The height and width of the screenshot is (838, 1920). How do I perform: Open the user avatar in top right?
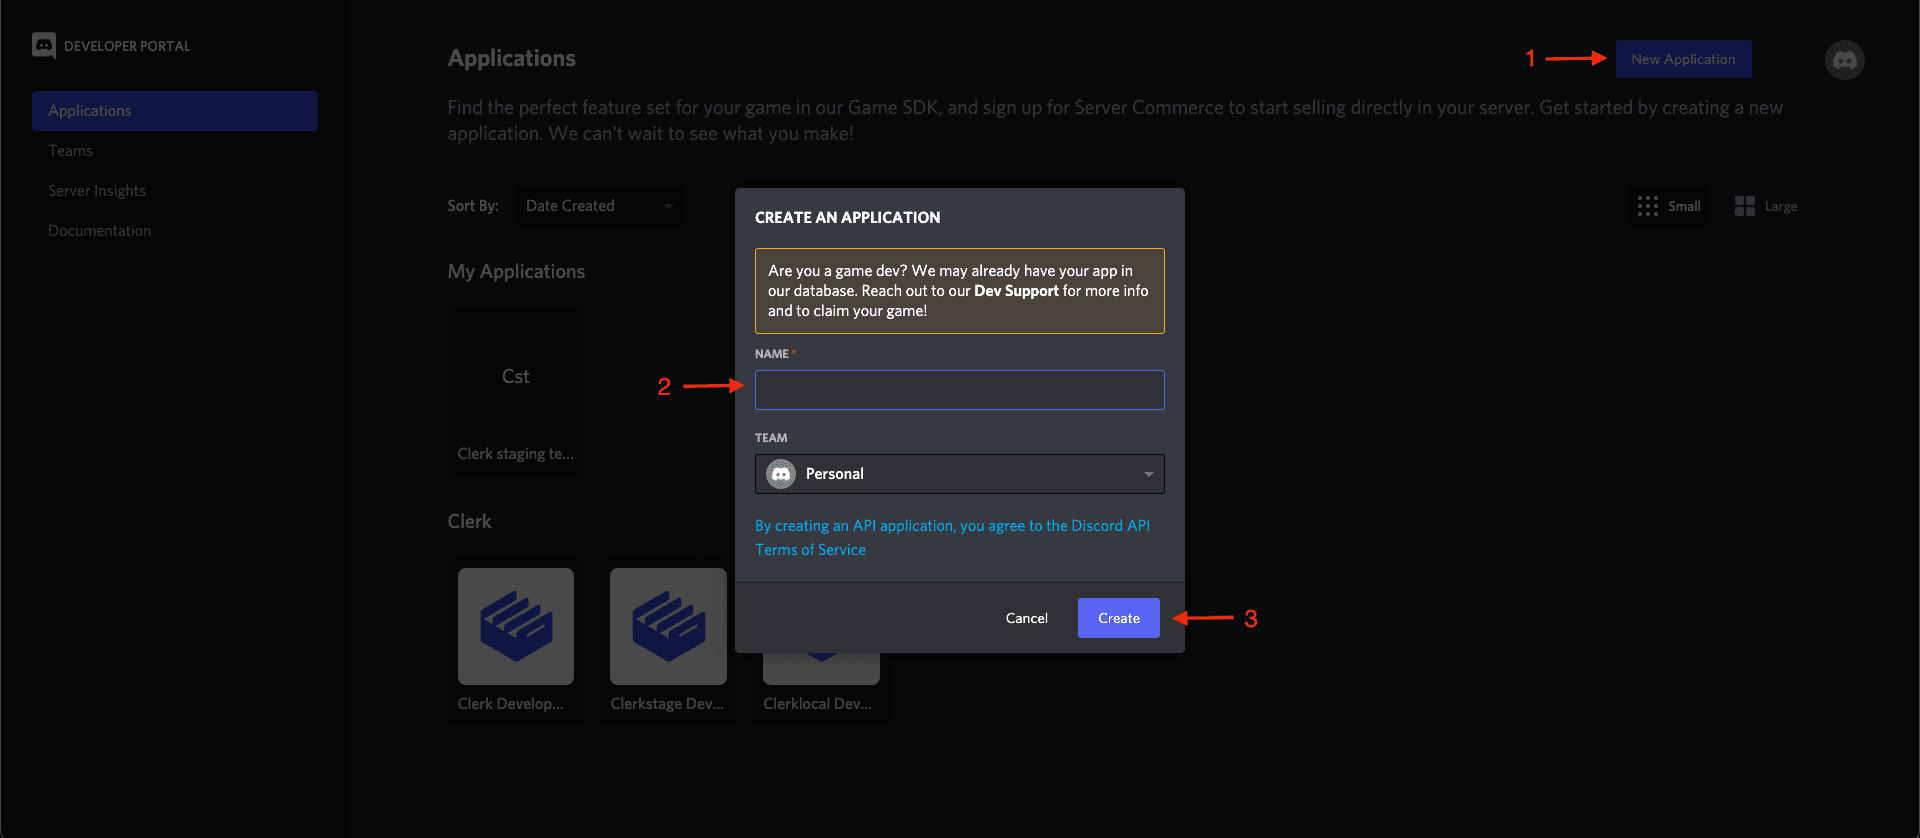1844,60
